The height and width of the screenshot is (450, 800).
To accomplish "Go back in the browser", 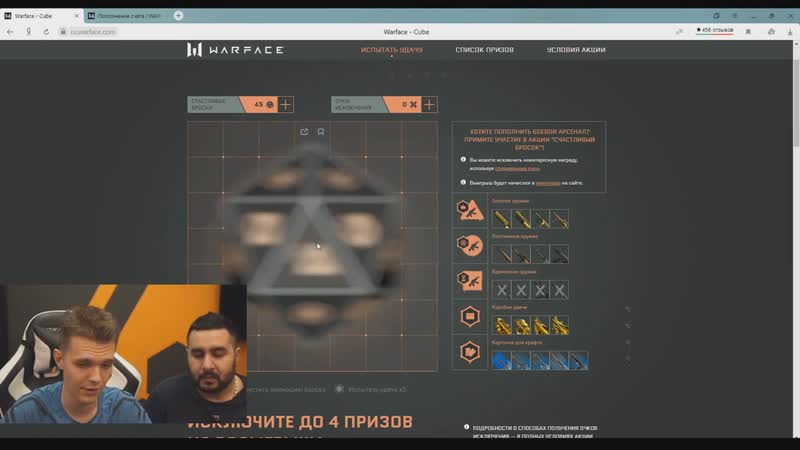I will click(x=10, y=32).
